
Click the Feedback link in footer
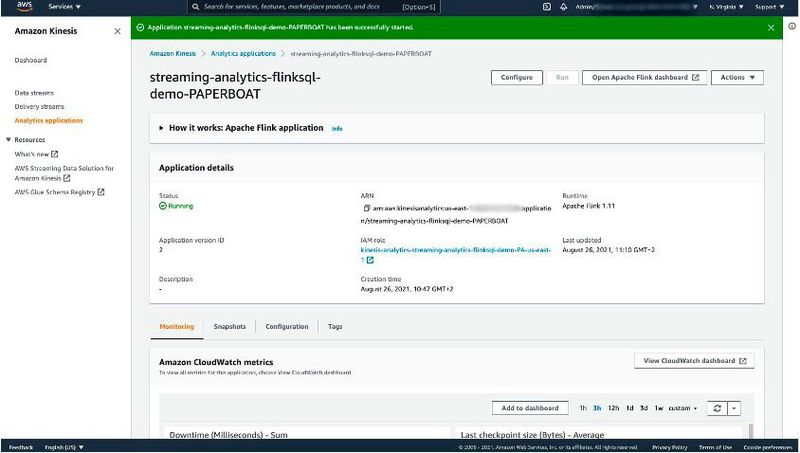pyautogui.click(x=21, y=447)
